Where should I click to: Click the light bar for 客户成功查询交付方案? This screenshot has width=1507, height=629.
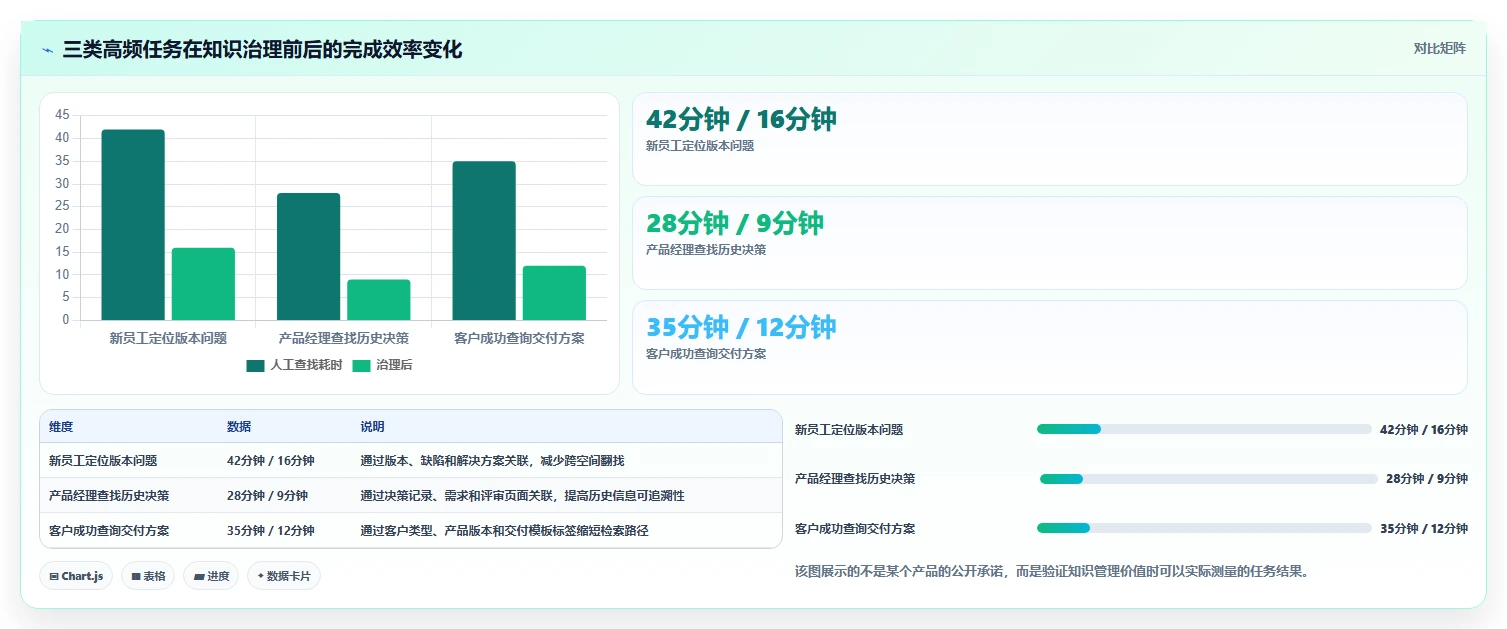tap(554, 293)
